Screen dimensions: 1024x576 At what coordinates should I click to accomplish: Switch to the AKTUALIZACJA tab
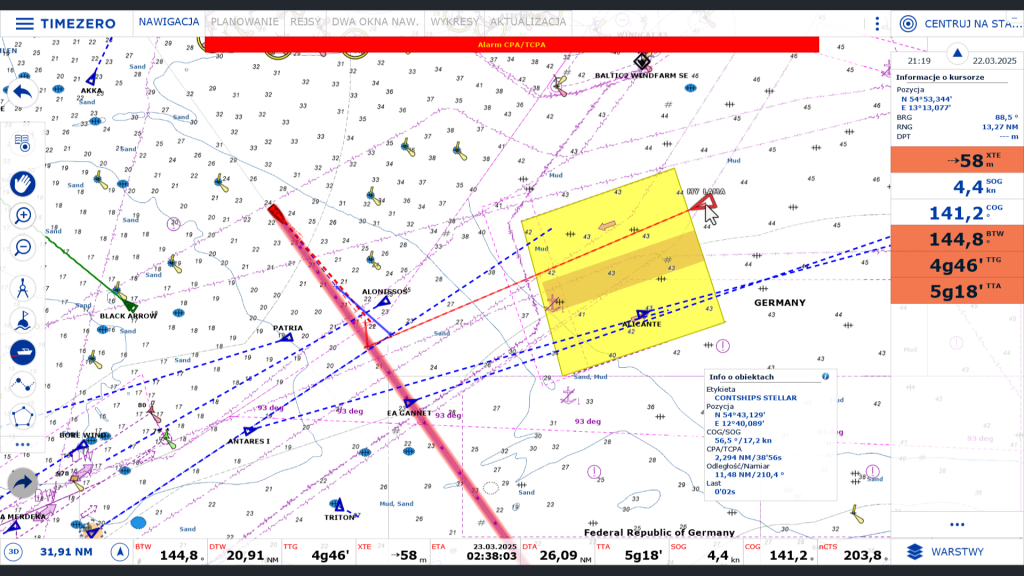click(x=530, y=22)
